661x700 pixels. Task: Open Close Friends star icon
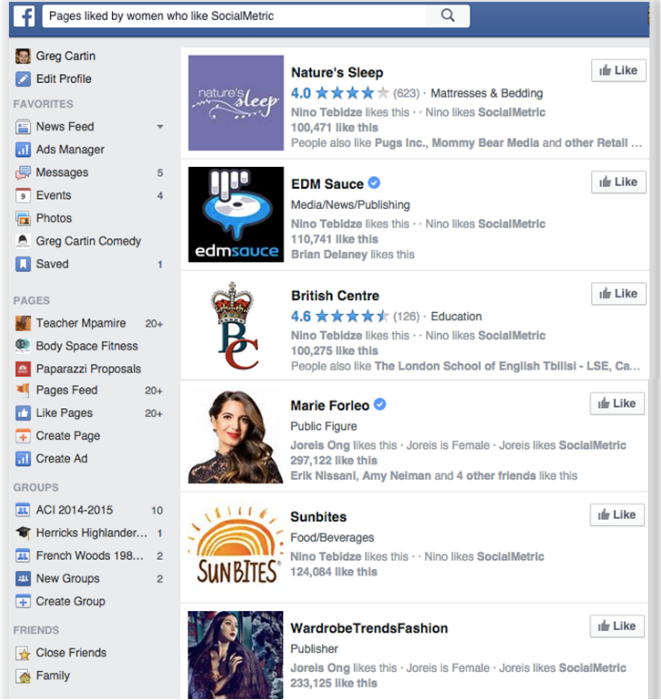point(23,653)
